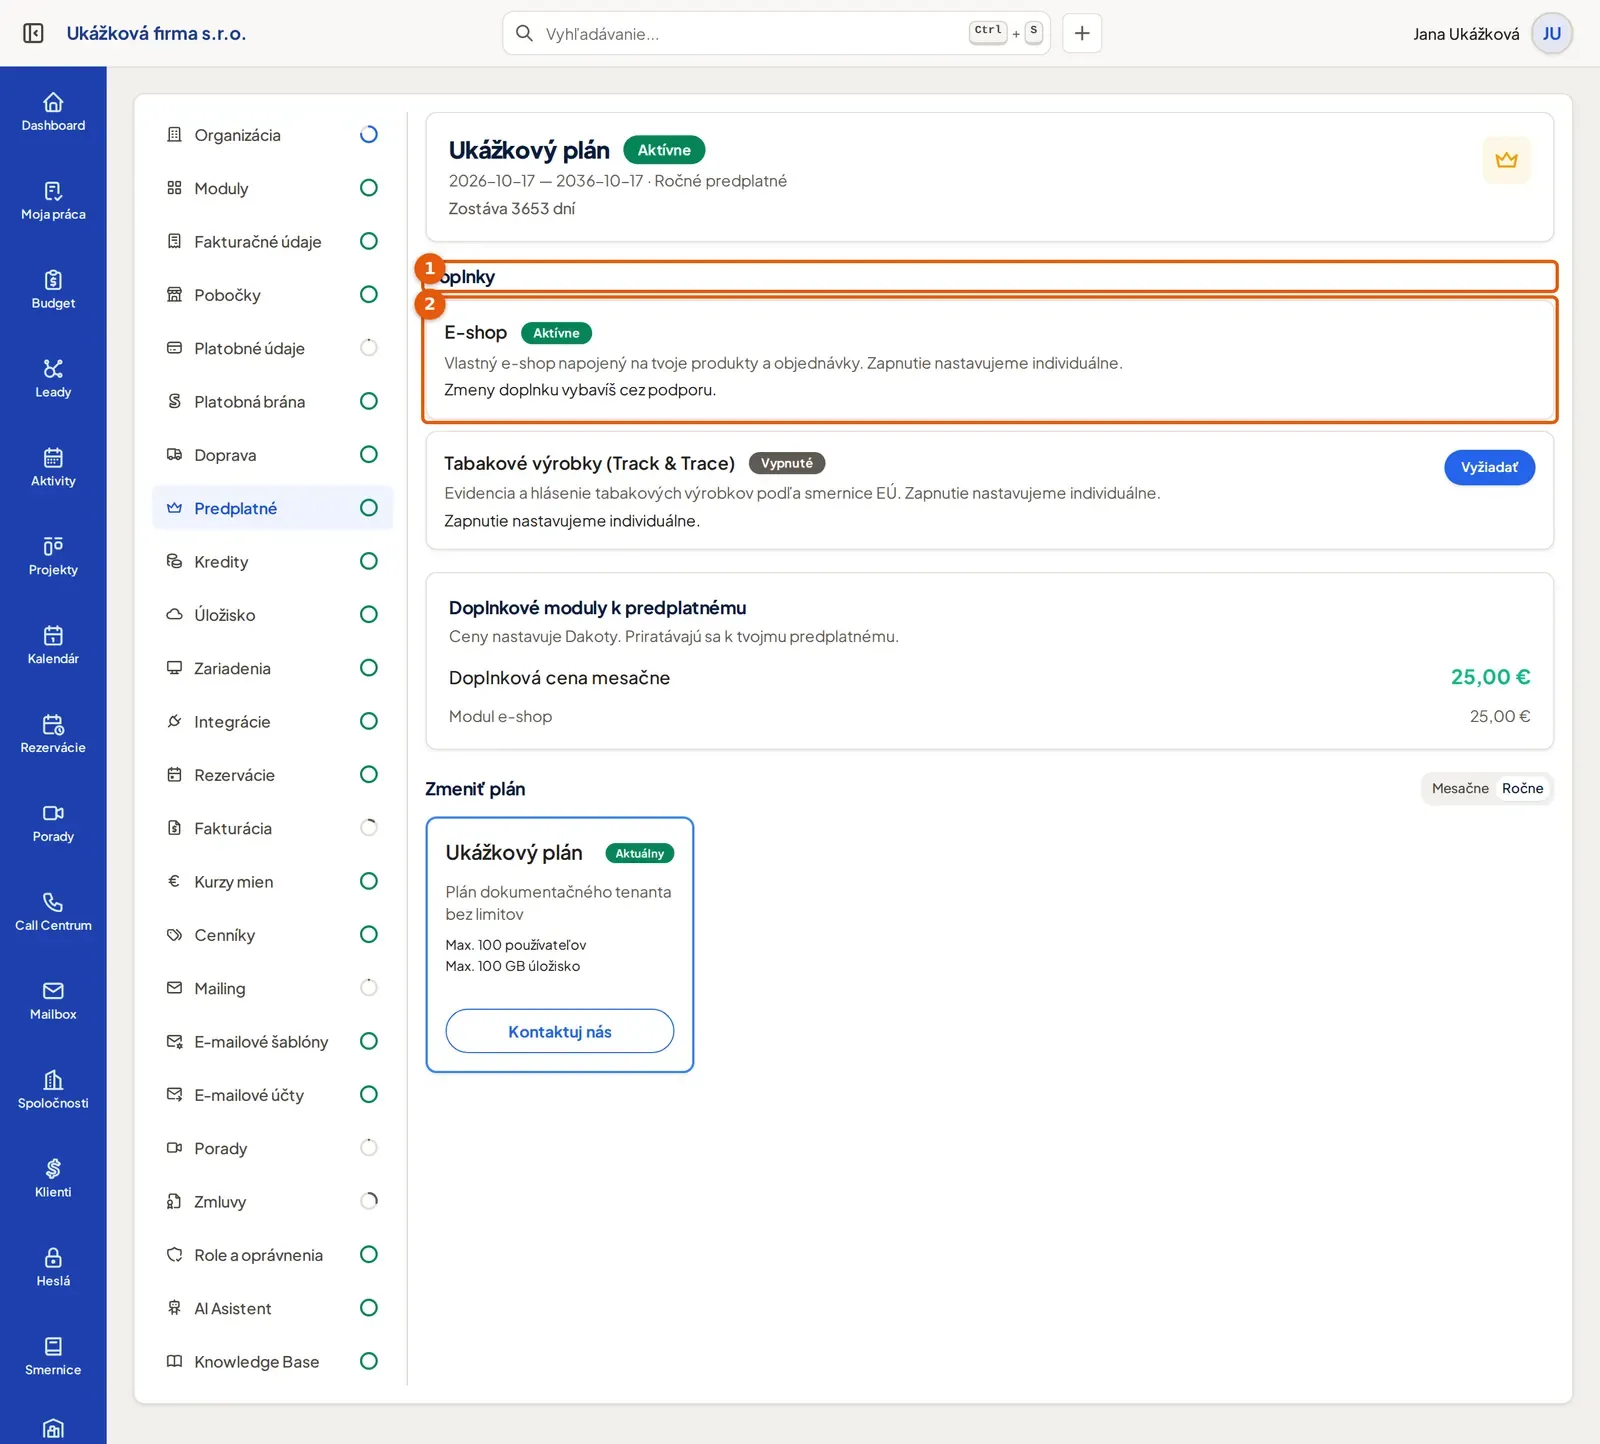1600x1444 pixels.
Task: Open Porady in the blue sidebar
Action: point(53,824)
